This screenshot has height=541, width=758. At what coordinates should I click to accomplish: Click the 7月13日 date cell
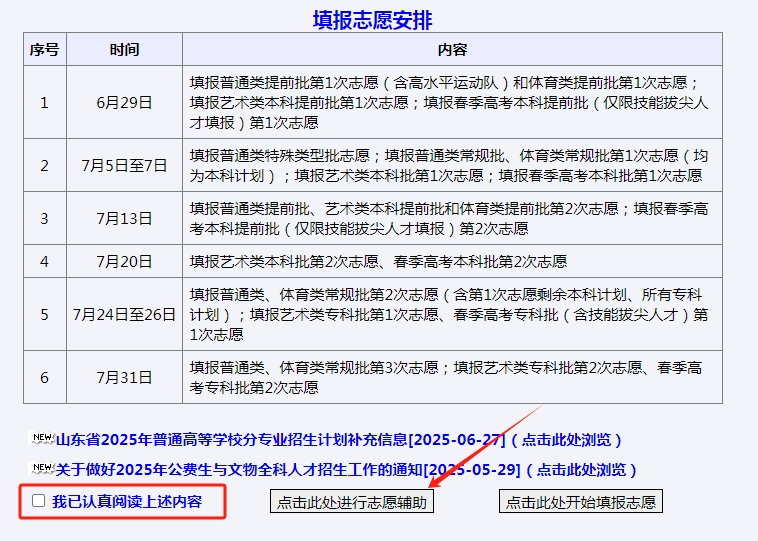click(124, 218)
